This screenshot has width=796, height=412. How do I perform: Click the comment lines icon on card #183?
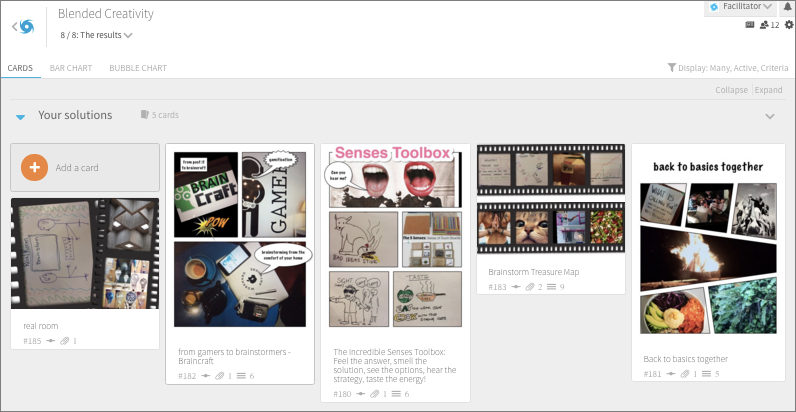point(552,287)
